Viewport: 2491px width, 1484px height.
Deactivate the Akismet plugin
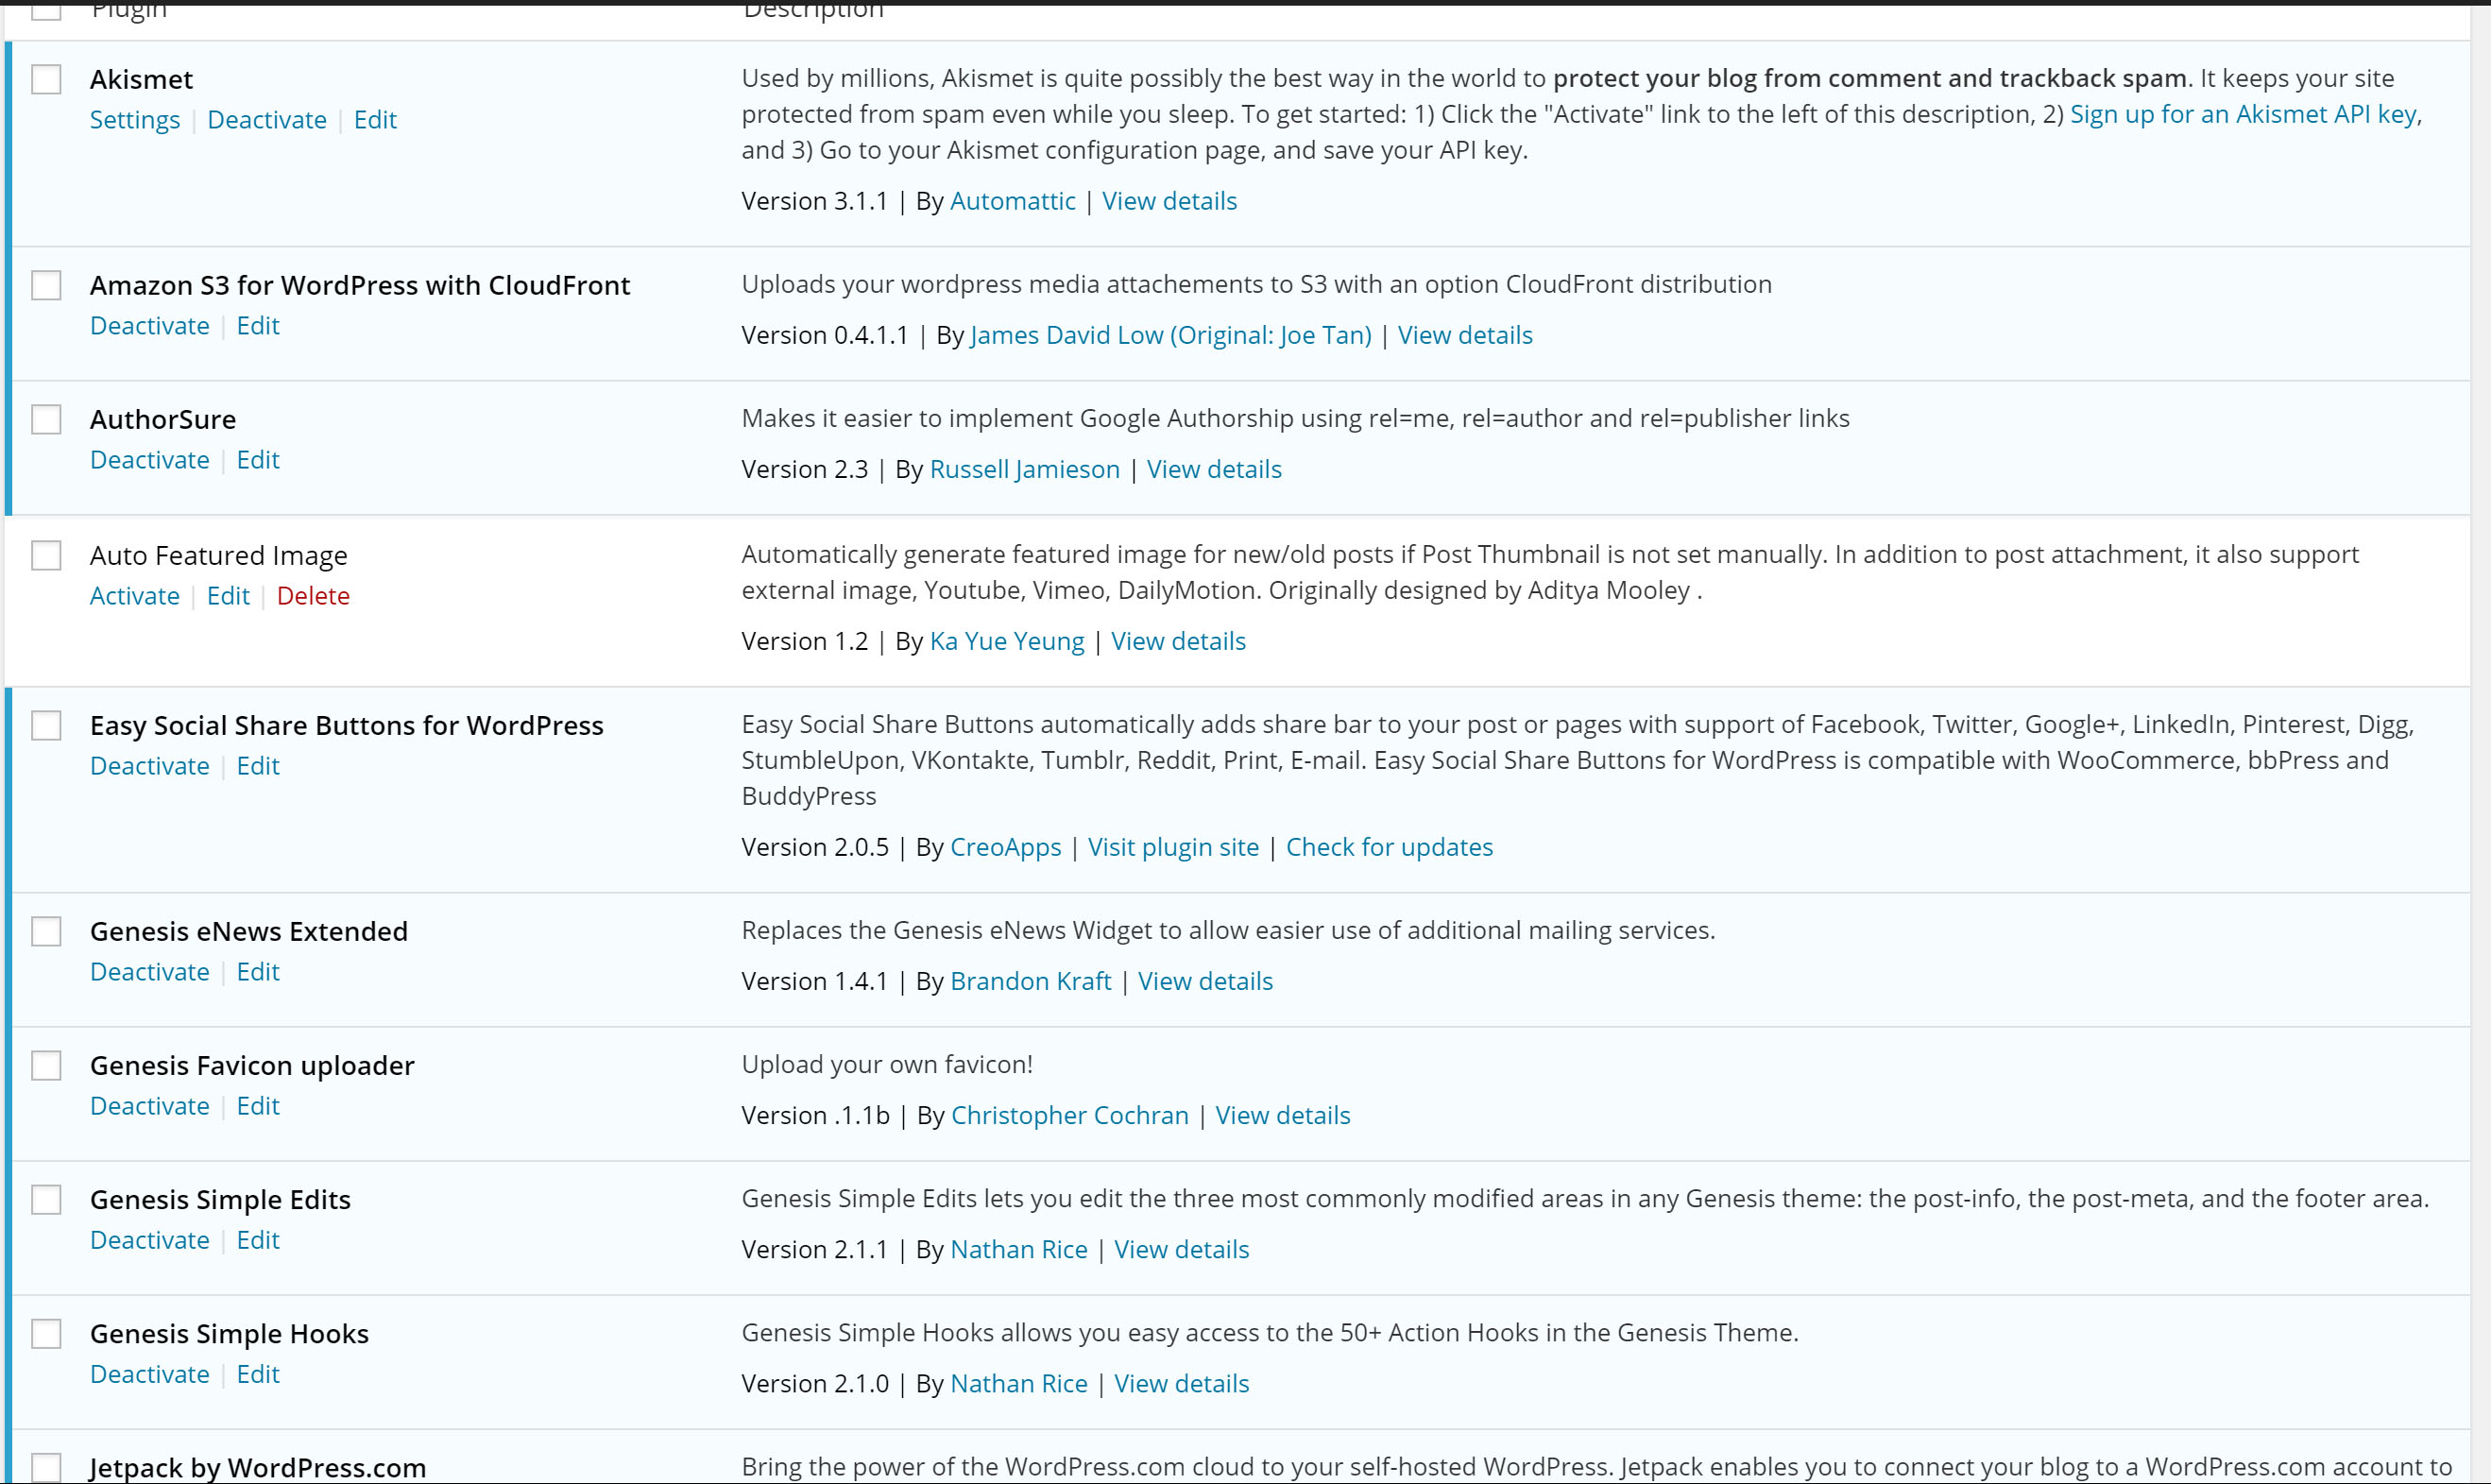[267, 120]
